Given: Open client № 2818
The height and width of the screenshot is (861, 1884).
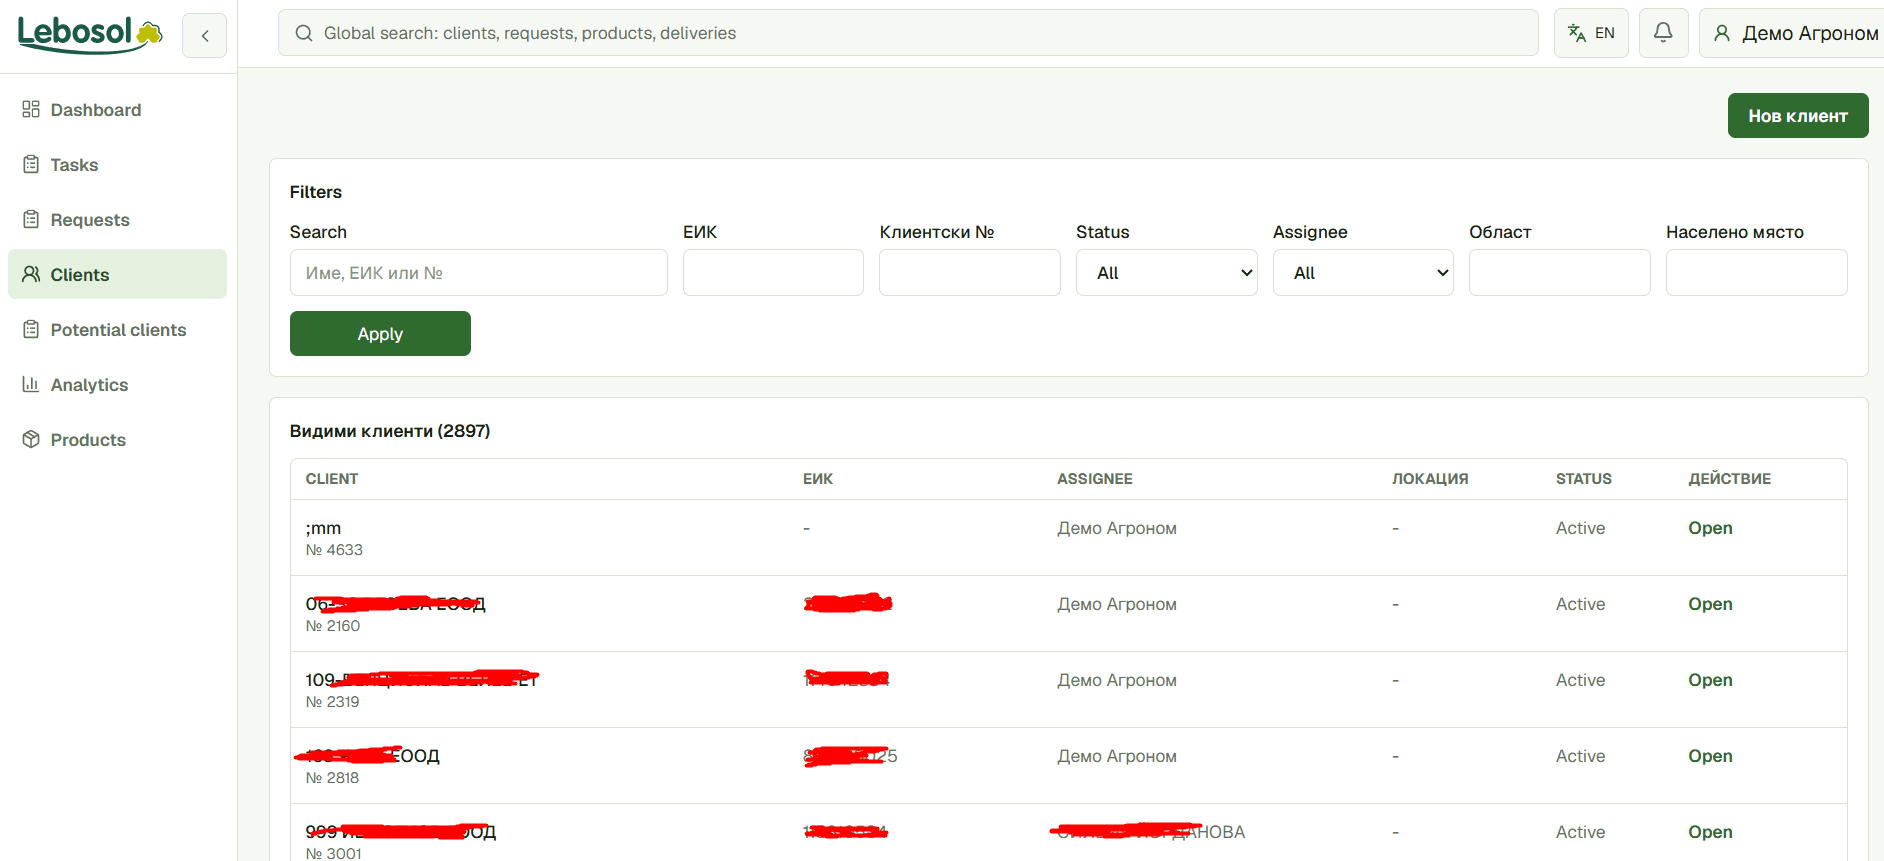Looking at the screenshot, I should (1710, 756).
